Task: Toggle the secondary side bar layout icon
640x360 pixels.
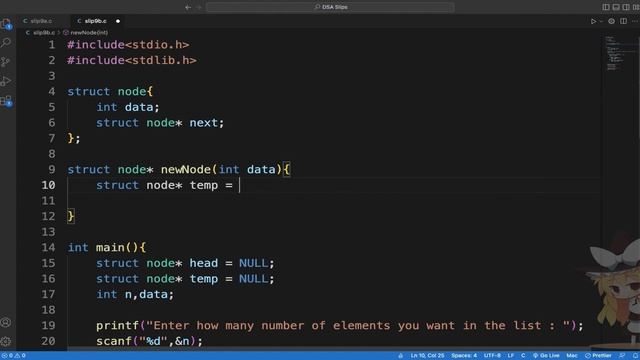Action: pos(626,7)
